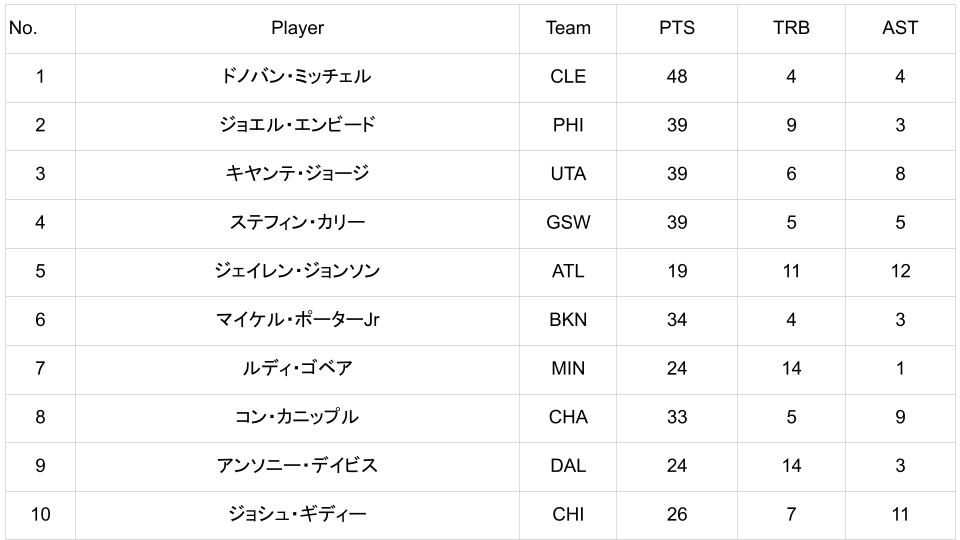Click the Team column header
The width and height of the screenshot is (960, 540).
point(568,28)
